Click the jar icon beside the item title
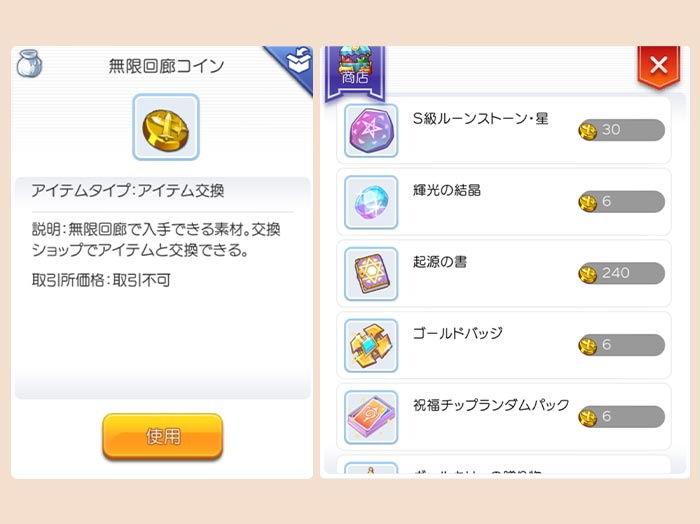 (x=29, y=64)
